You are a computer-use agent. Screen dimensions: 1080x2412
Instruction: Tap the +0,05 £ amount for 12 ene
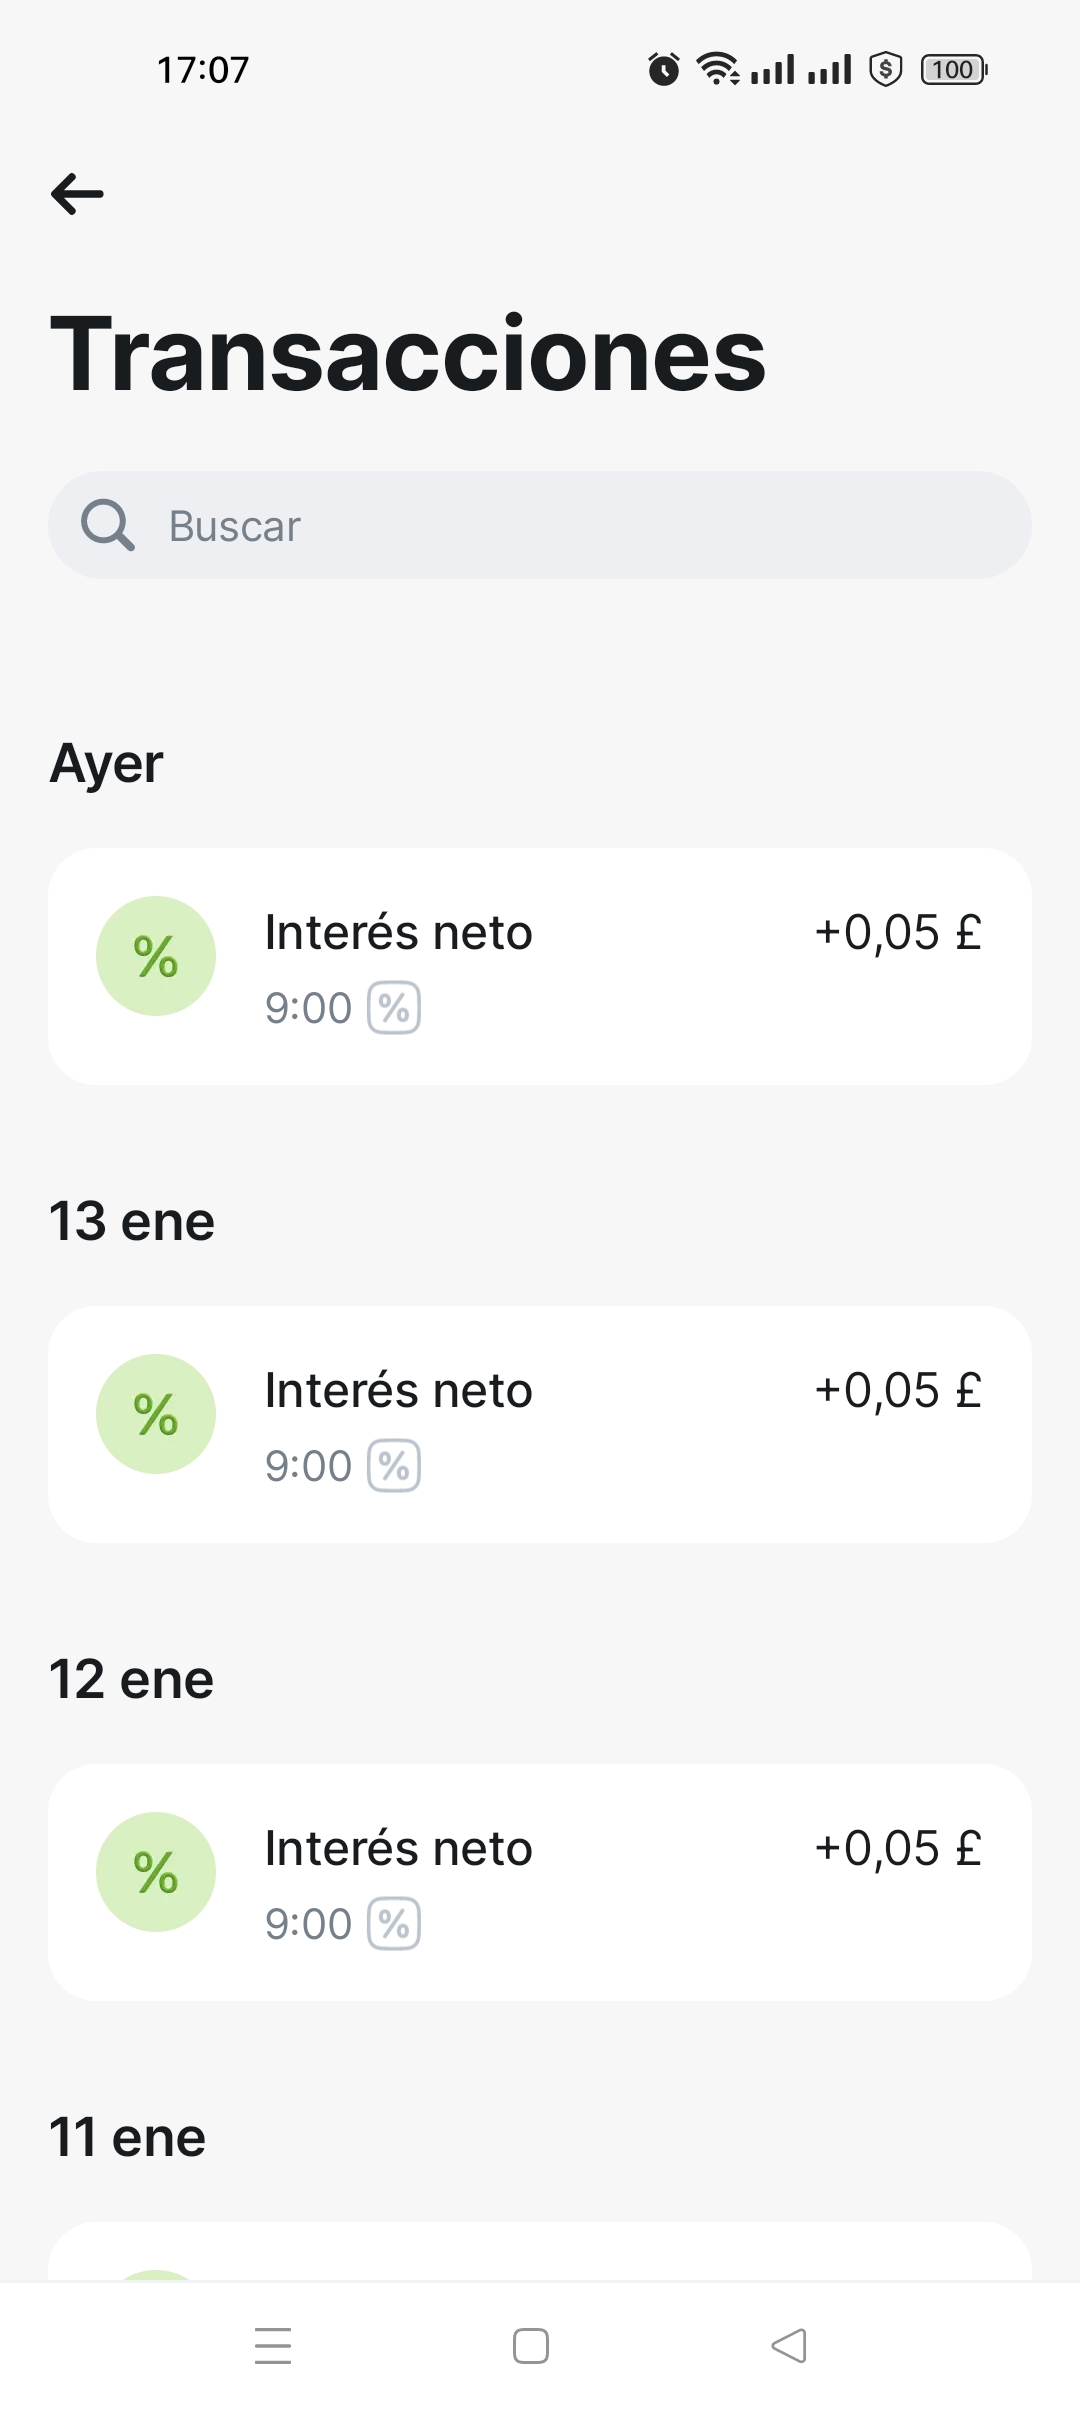(x=898, y=1848)
